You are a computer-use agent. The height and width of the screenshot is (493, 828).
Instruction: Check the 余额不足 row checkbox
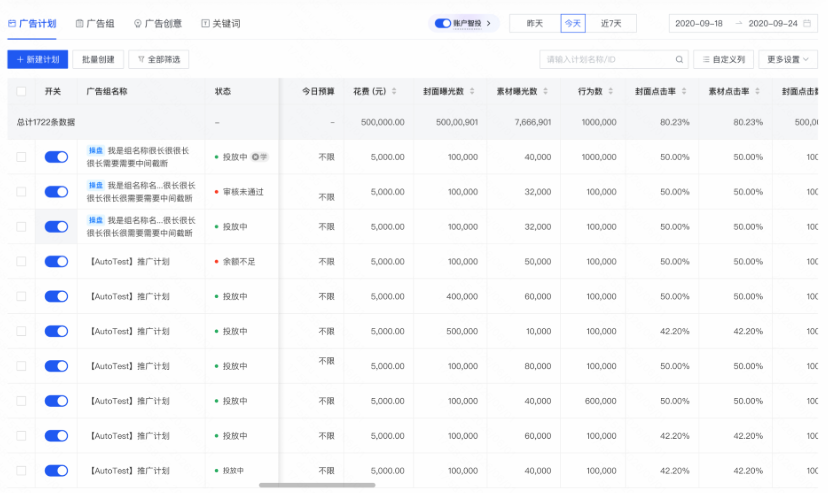point(21,261)
